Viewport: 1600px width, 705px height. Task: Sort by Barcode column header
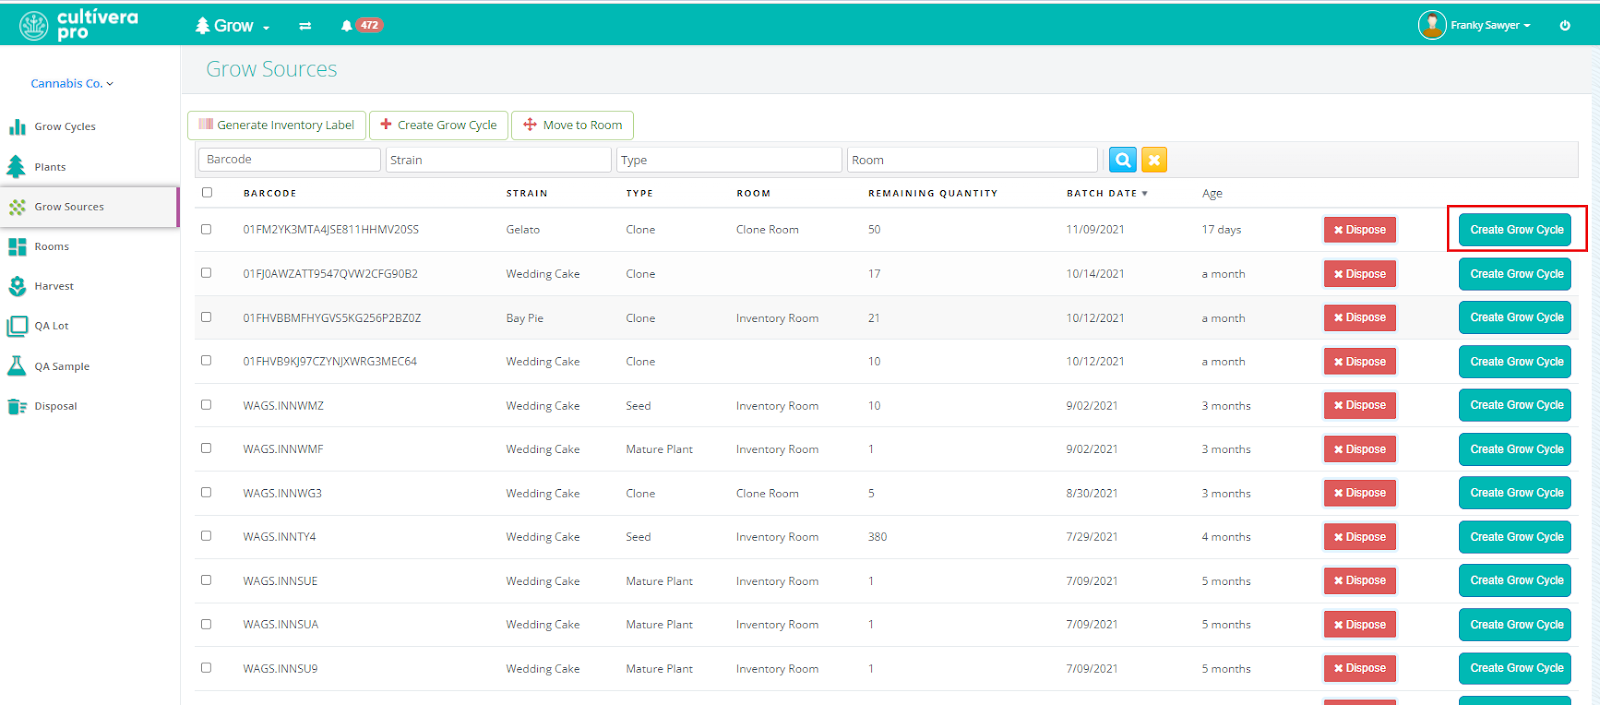(x=270, y=193)
